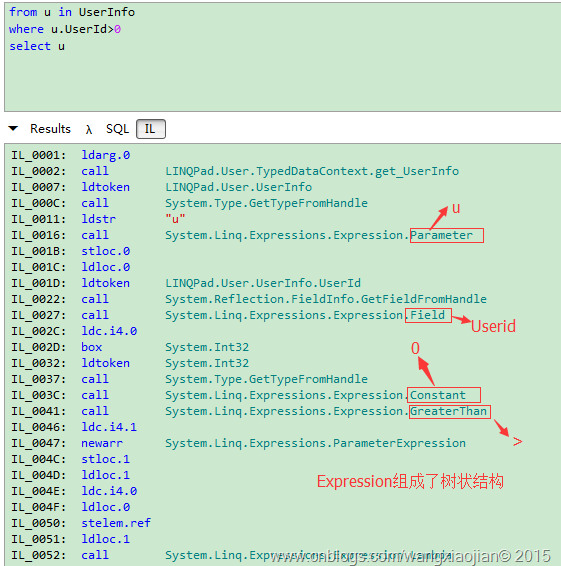The height and width of the screenshot is (566, 561).
Task: Click the "u" string on IL_0011
Action: [175, 219]
